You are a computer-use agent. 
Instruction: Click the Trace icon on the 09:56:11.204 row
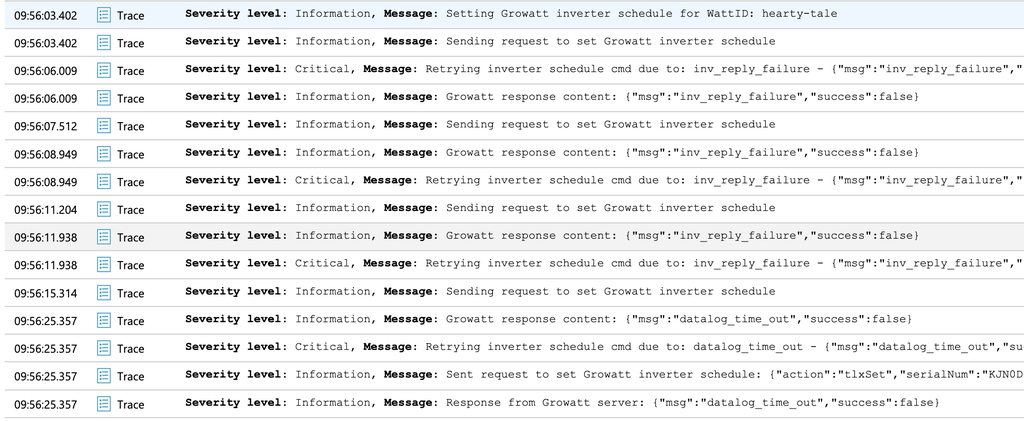pyautogui.click(x=103, y=209)
